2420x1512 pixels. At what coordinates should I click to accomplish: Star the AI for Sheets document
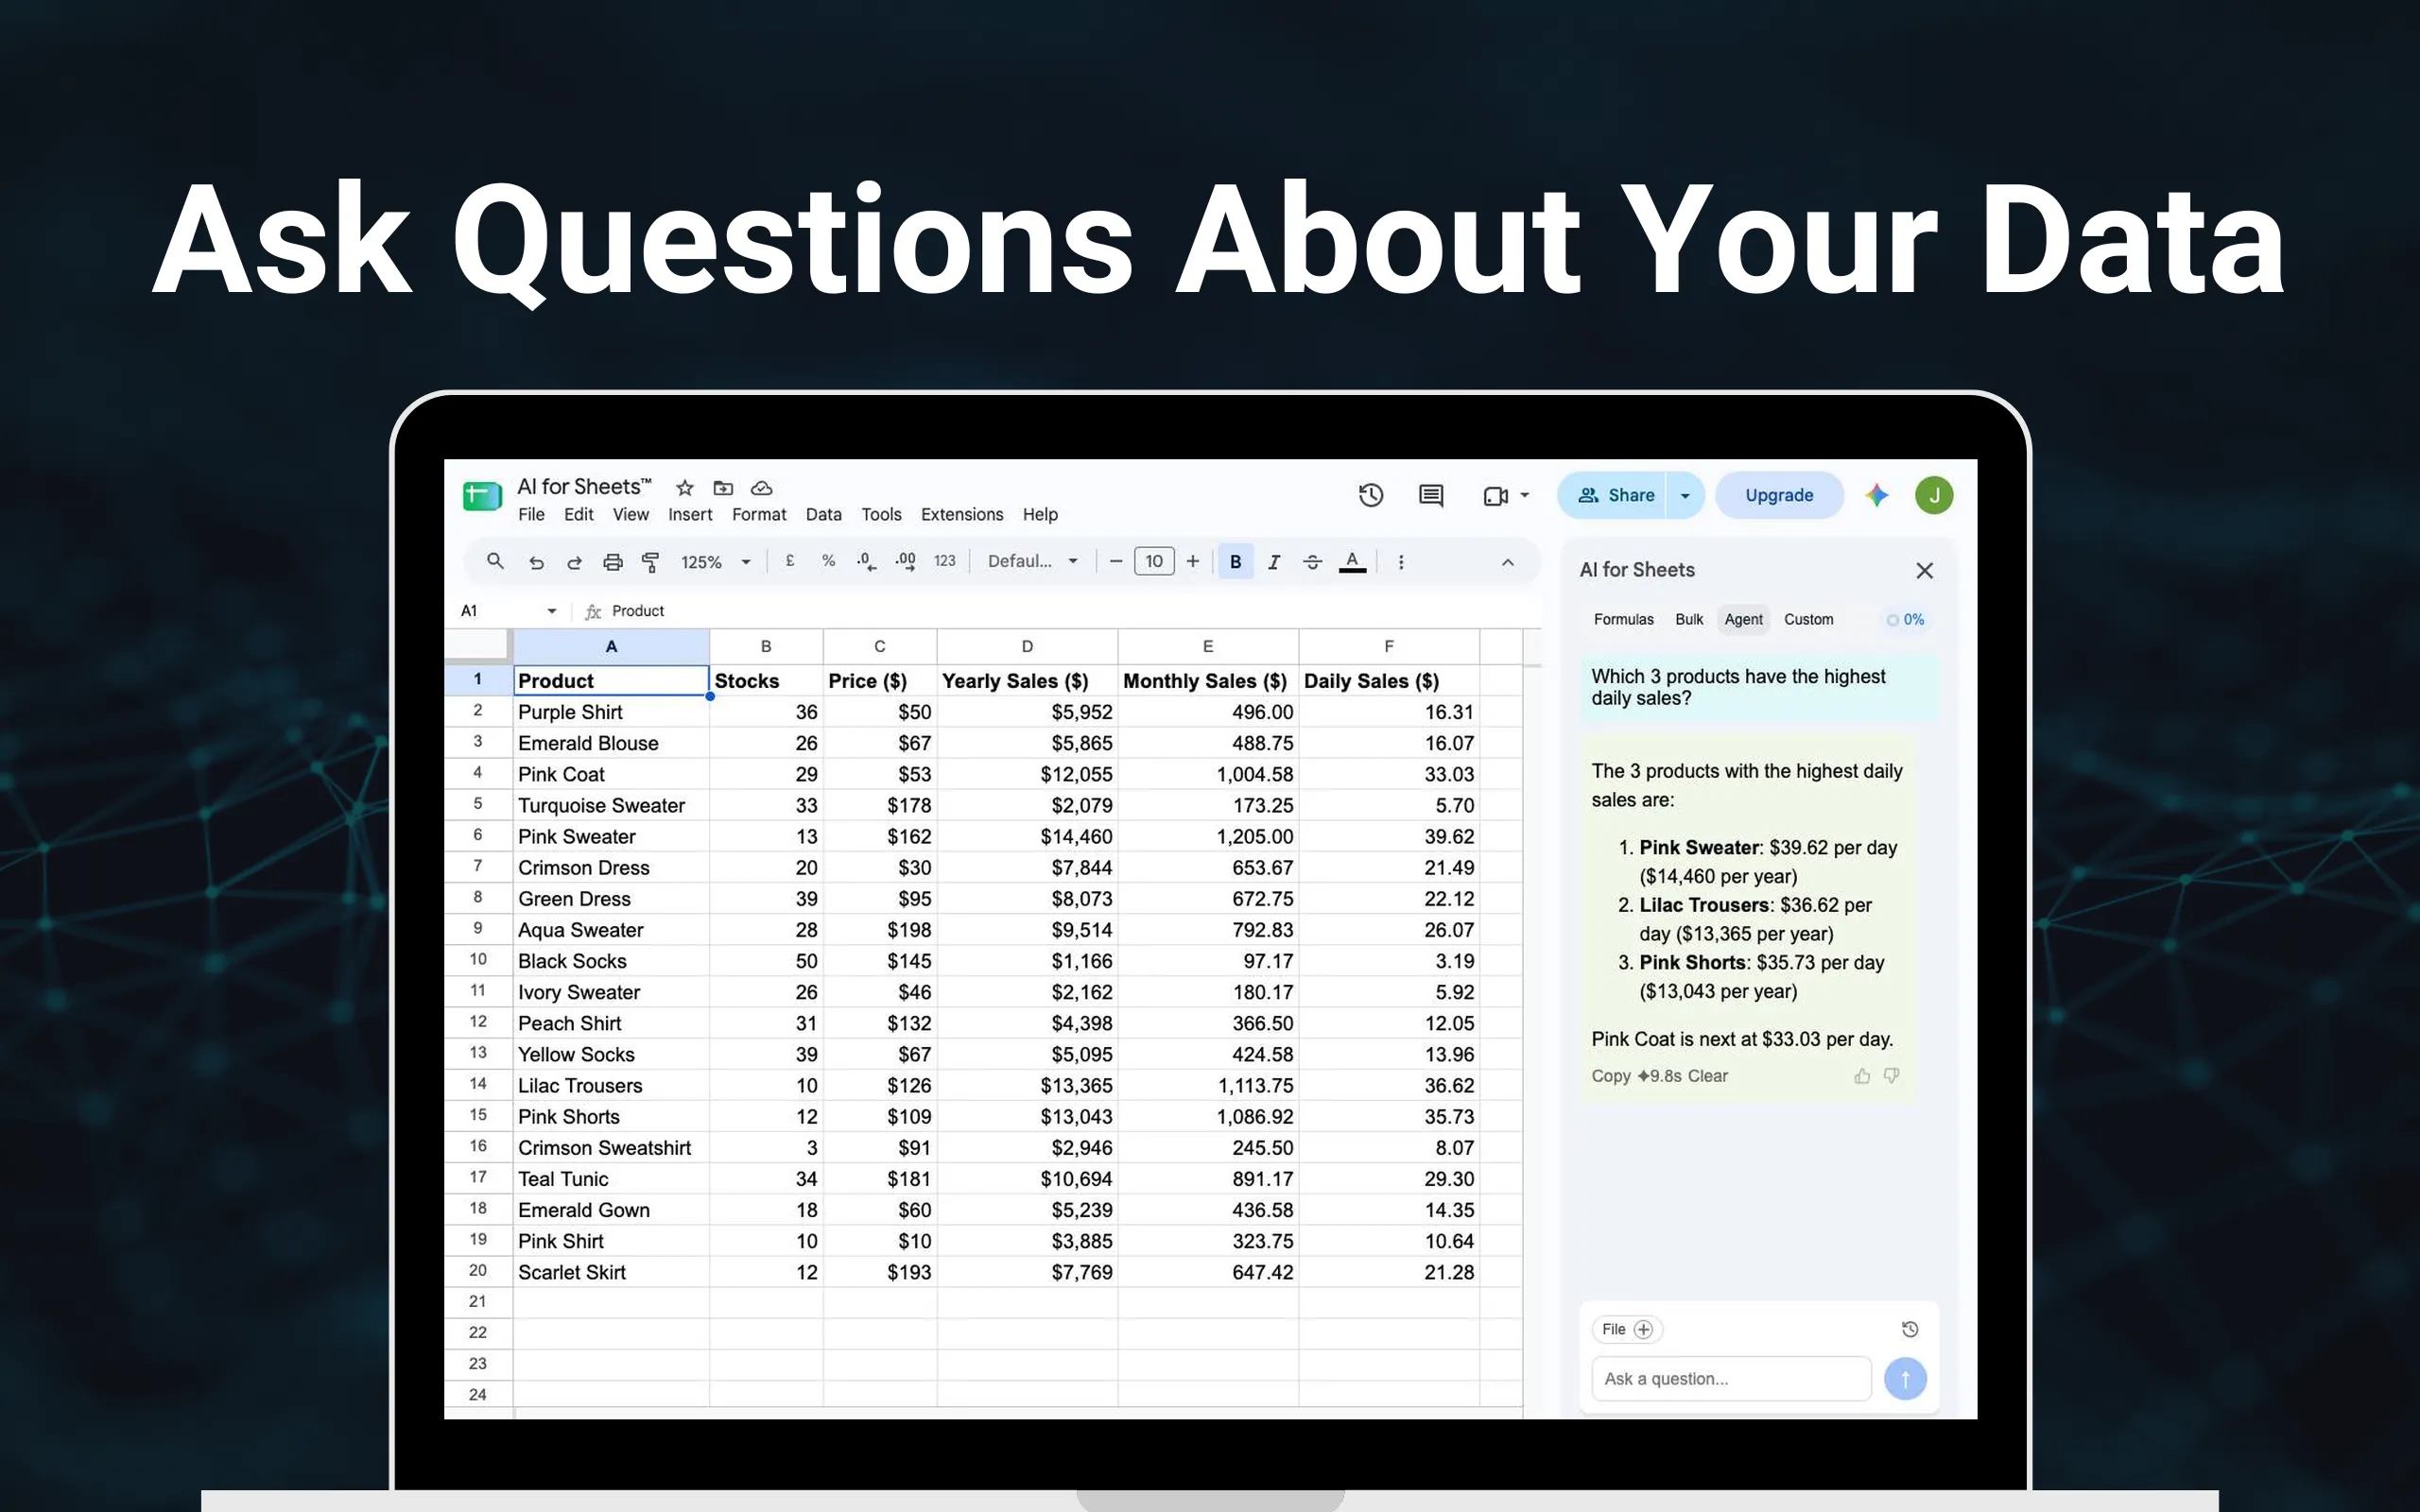pos(684,488)
